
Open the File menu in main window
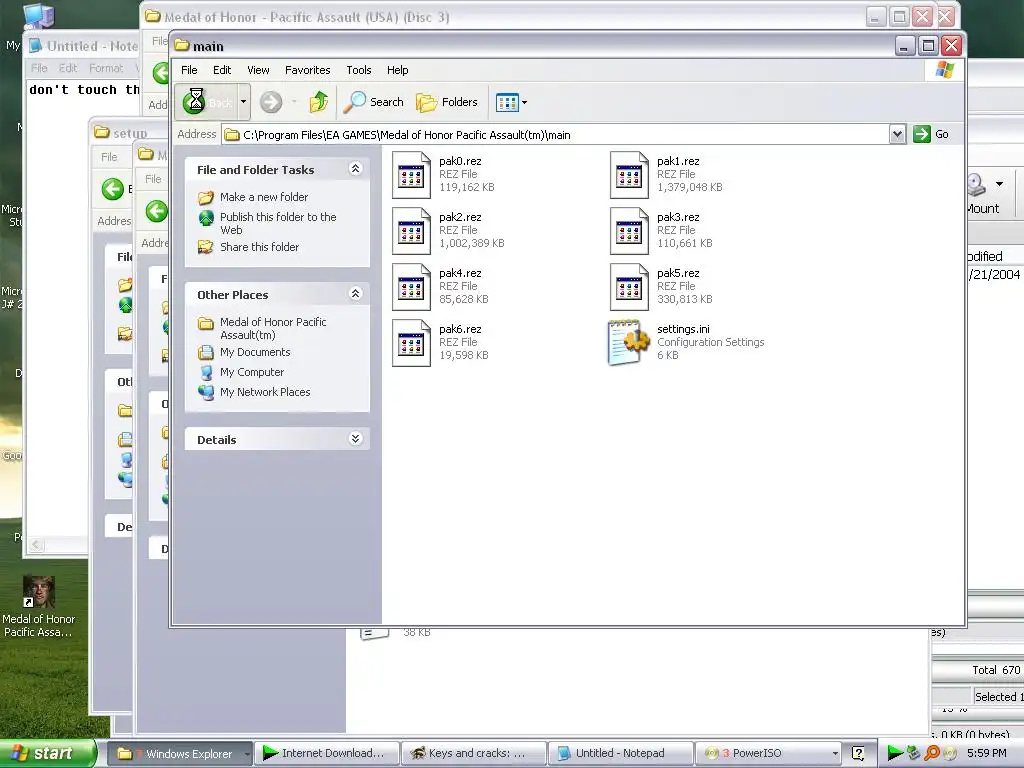pos(189,70)
